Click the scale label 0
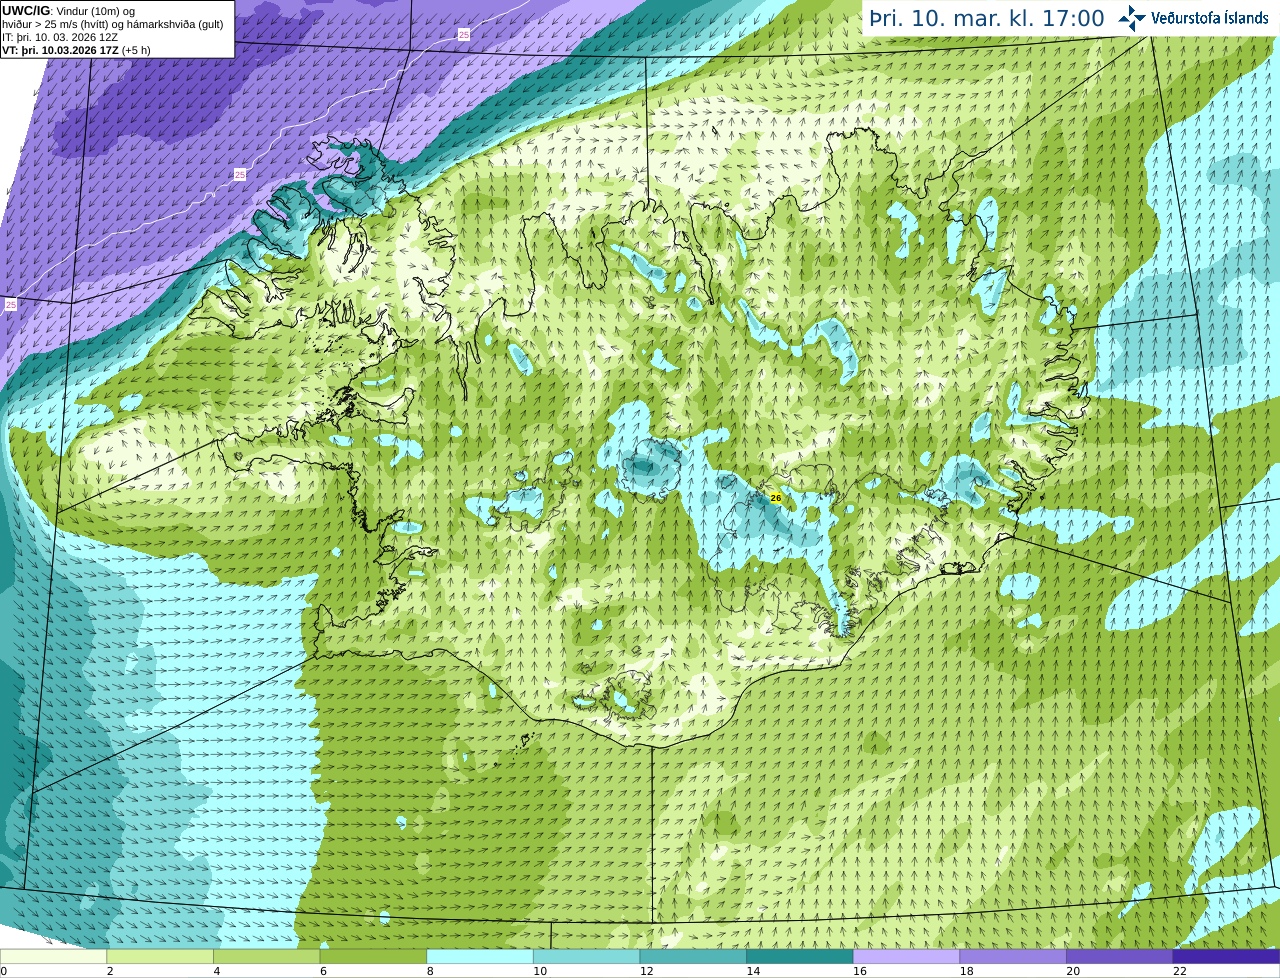 (x=3, y=971)
